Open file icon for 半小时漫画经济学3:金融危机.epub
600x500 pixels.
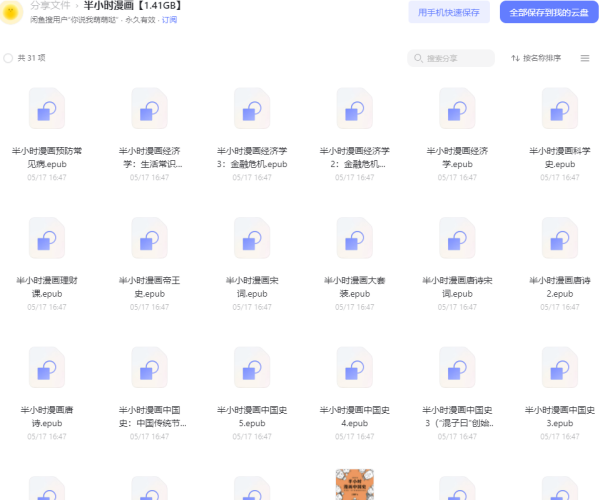pos(252,108)
